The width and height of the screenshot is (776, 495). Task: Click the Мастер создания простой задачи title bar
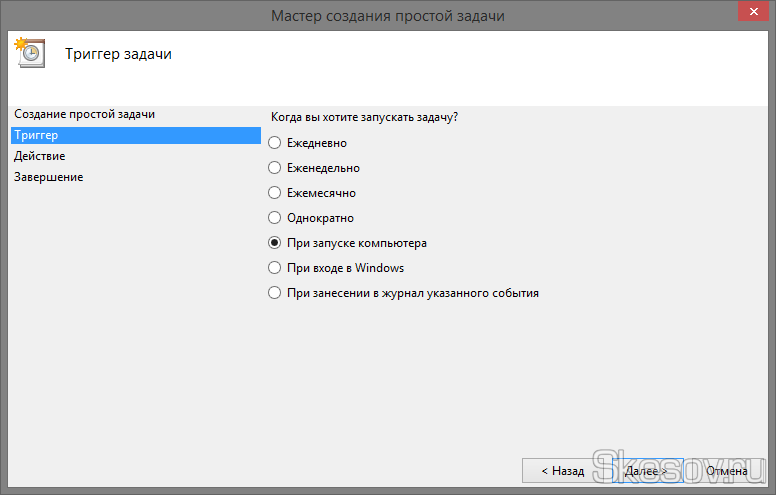click(x=388, y=16)
